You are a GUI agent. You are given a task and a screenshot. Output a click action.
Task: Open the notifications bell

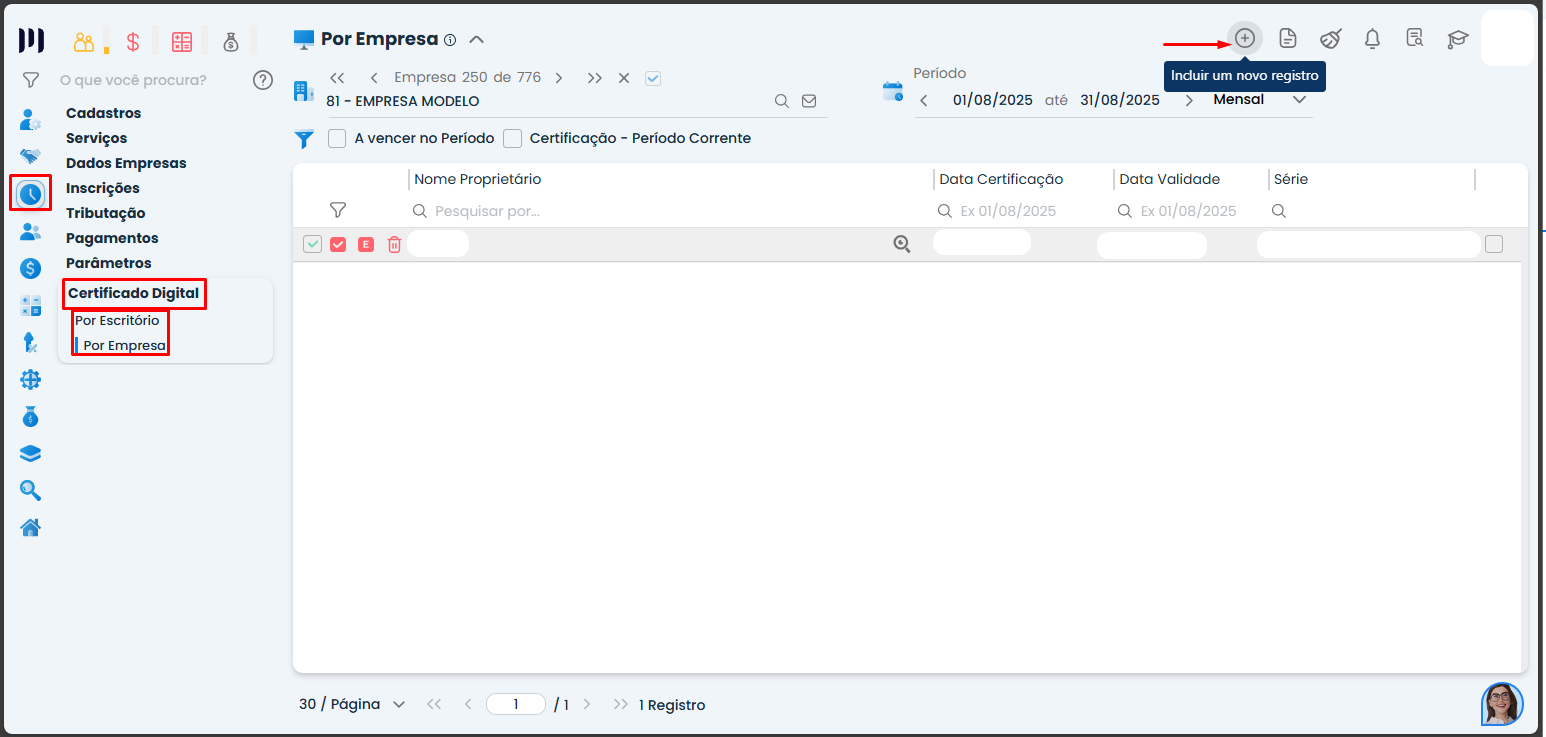pyautogui.click(x=1373, y=39)
